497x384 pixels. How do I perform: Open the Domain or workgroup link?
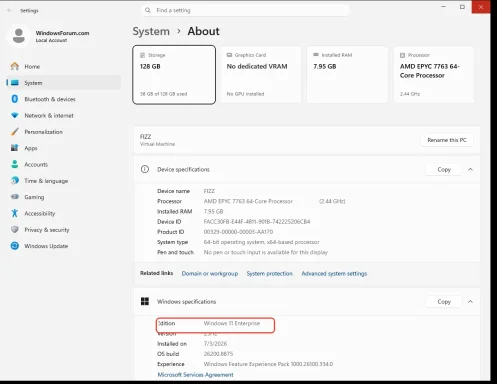pos(210,273)
